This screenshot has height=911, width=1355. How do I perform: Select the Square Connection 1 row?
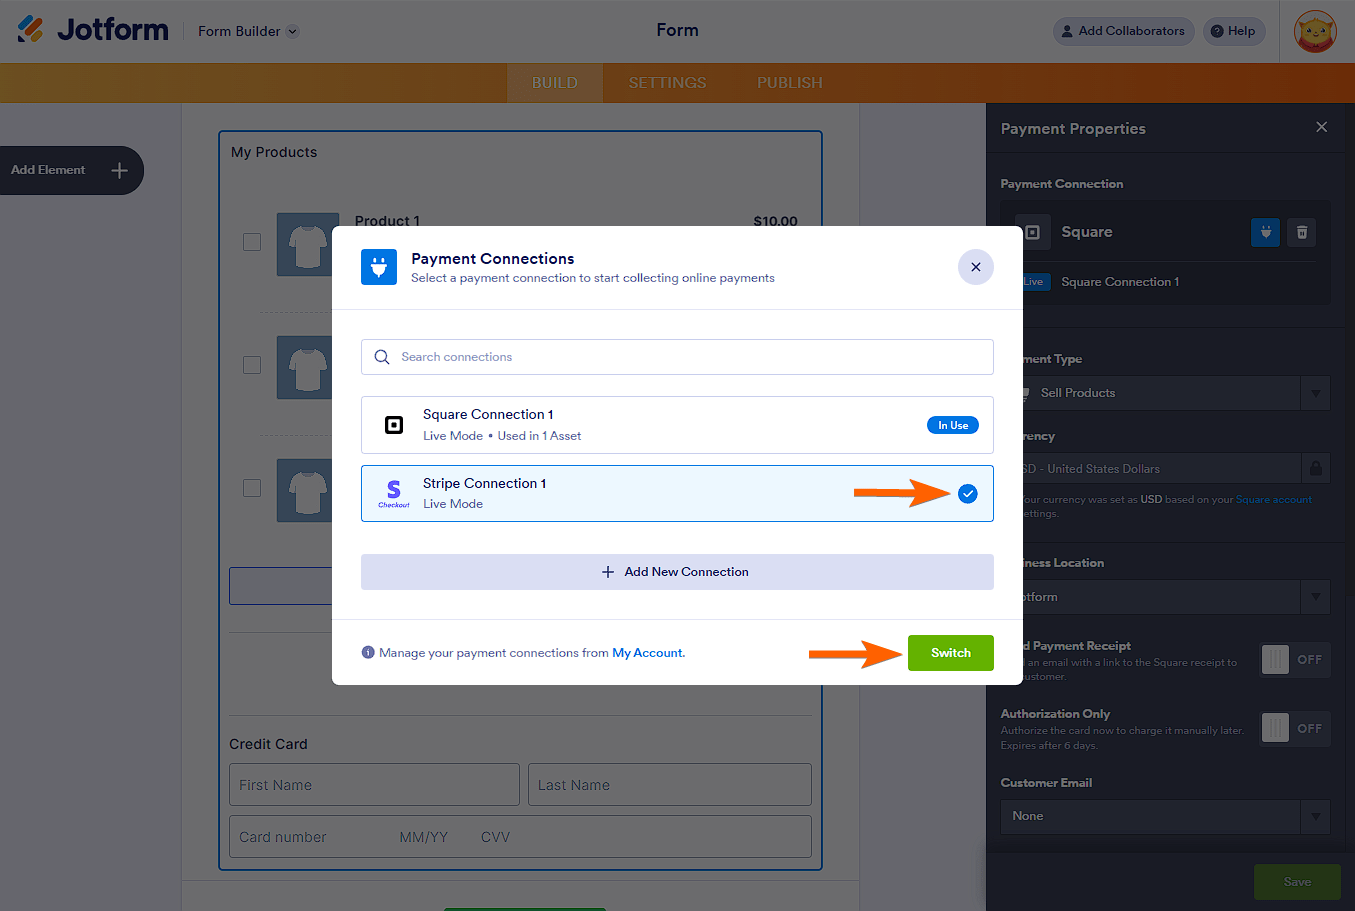point(677,425)
